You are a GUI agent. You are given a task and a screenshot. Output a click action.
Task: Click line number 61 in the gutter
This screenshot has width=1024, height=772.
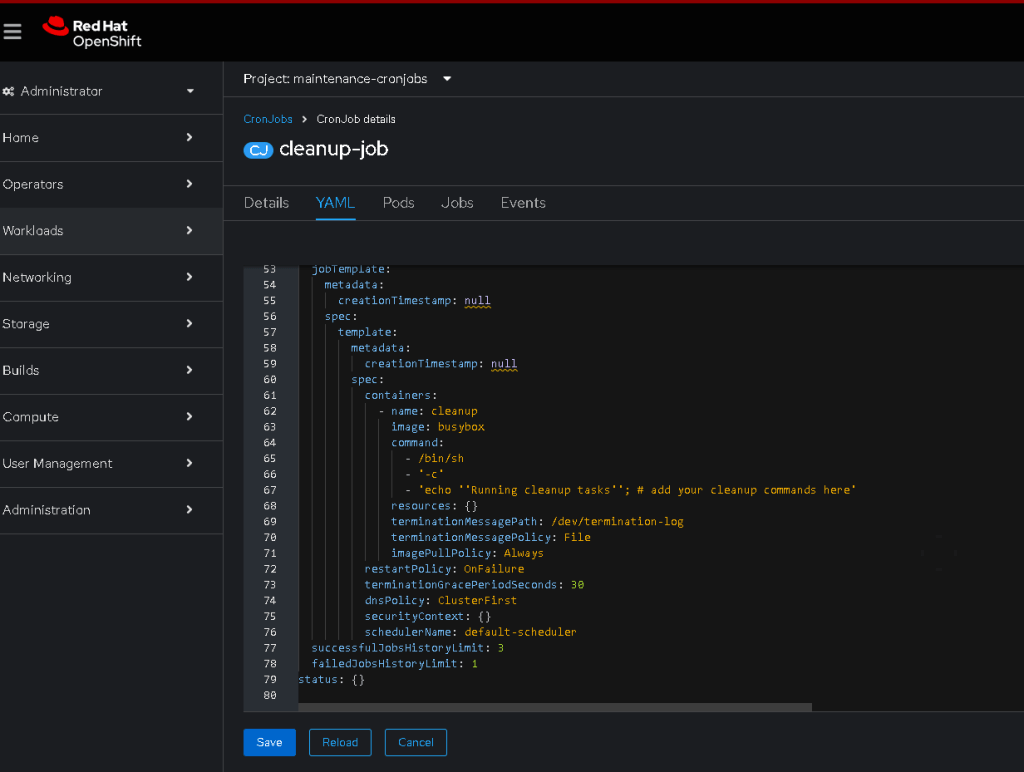pos(270,396)
